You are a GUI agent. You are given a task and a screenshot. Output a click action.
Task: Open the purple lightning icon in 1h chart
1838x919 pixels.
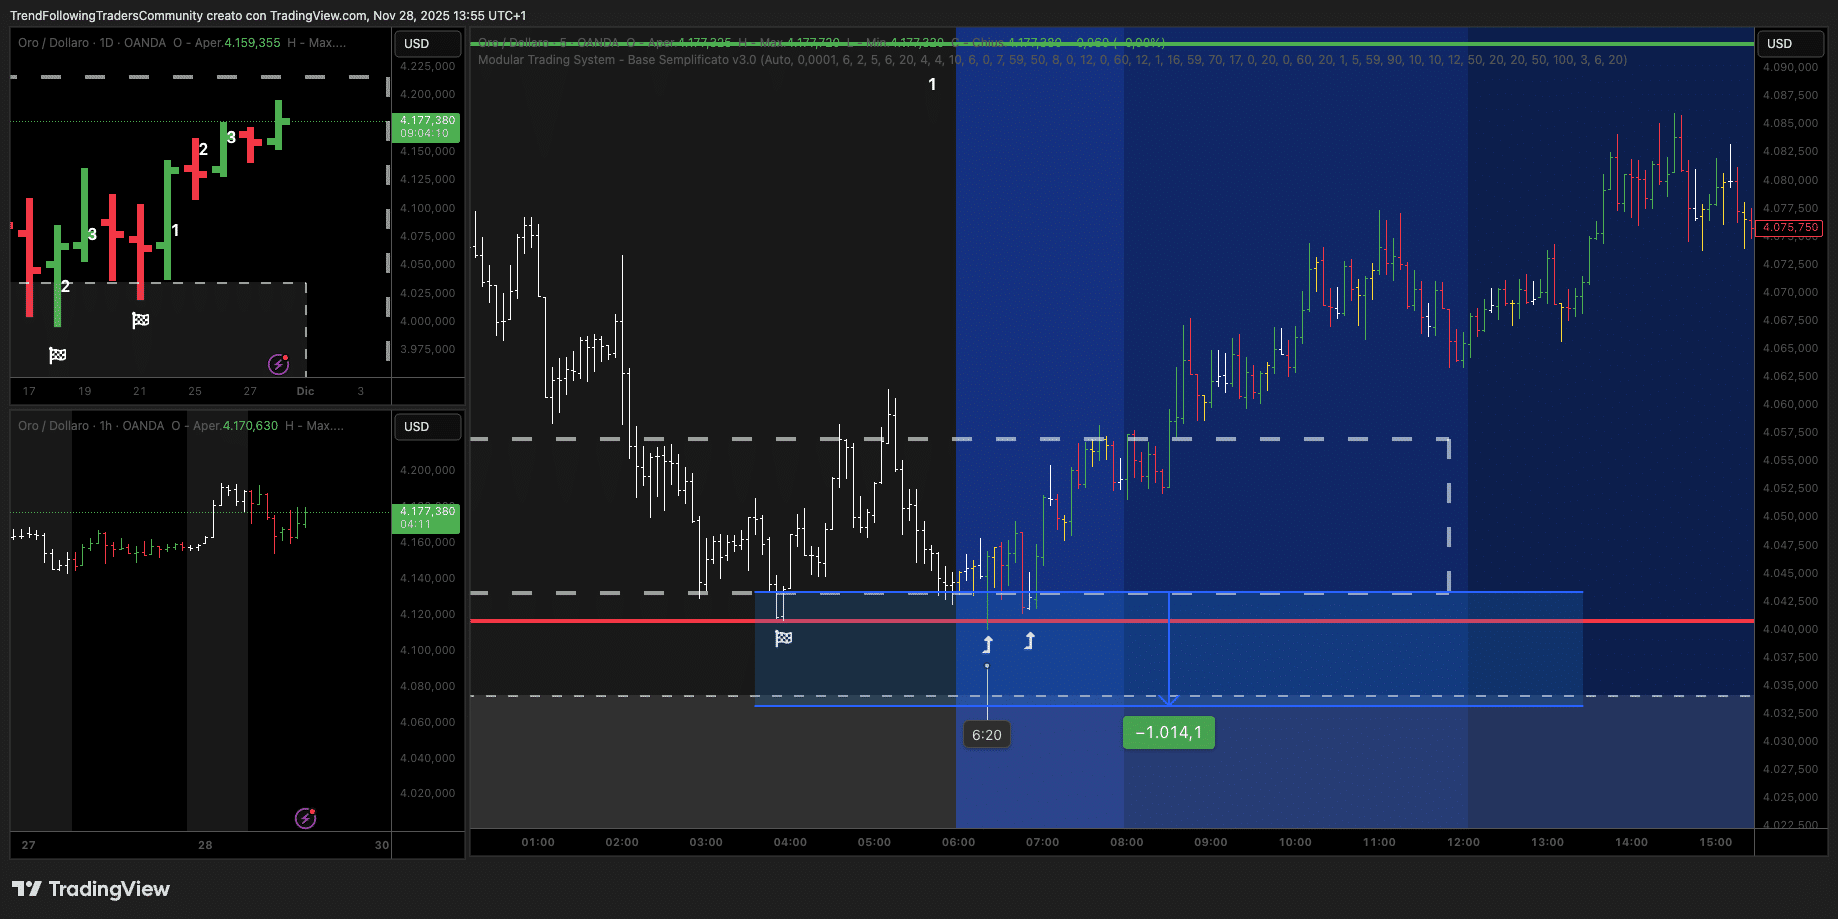(306, 819)
